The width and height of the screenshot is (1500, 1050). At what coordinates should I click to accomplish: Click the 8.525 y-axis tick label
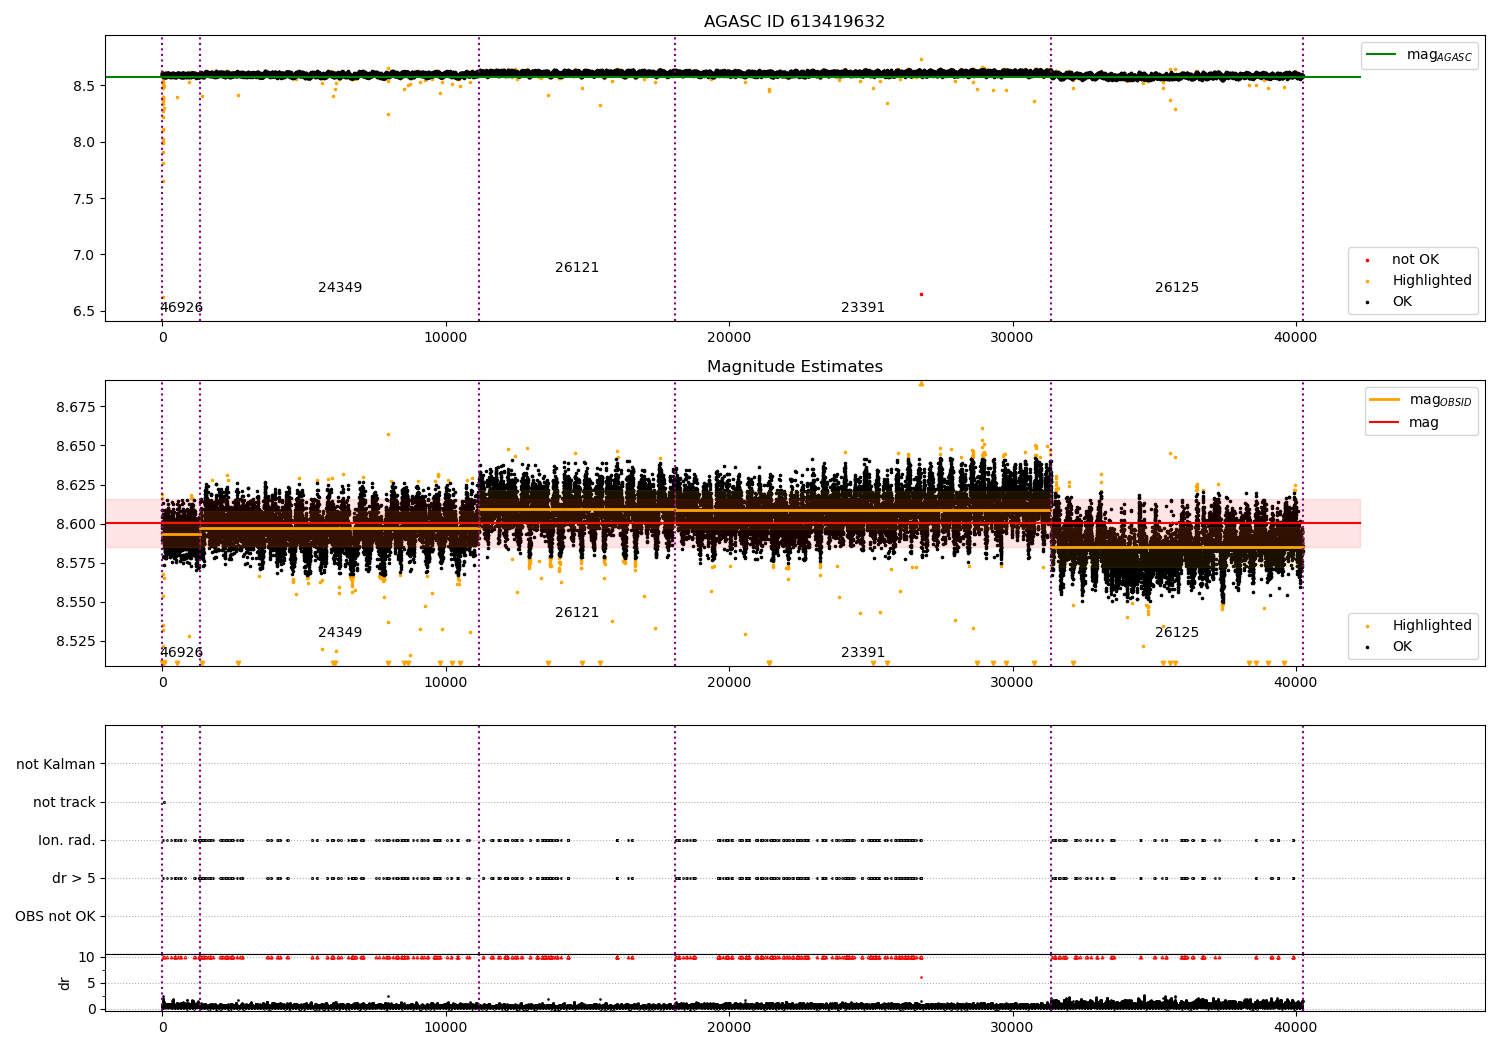point(75,642)
